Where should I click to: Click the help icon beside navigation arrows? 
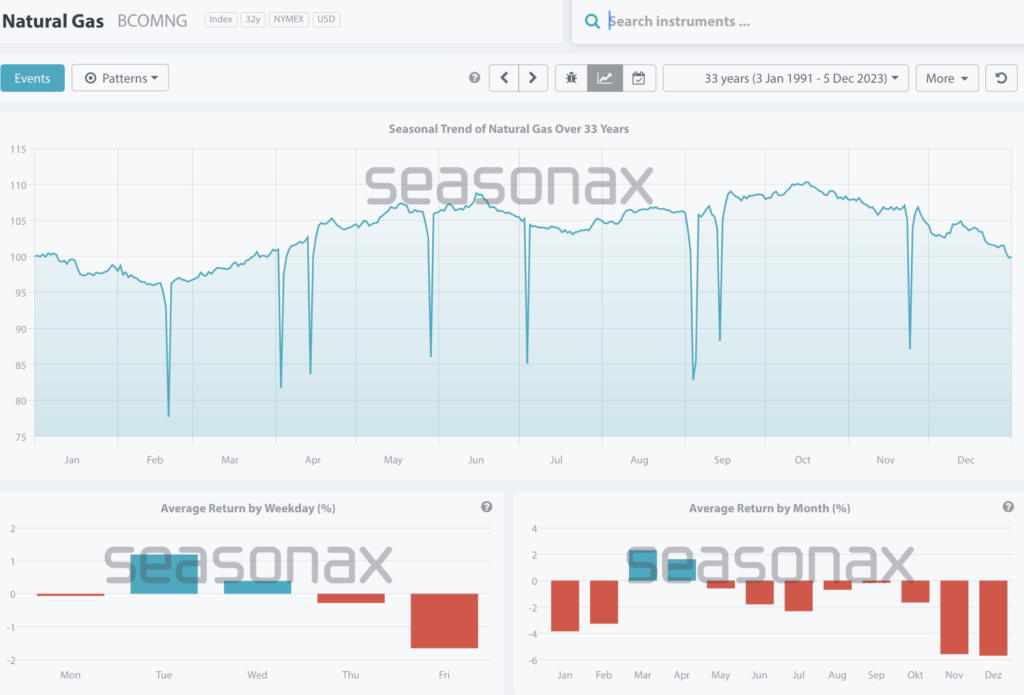(x=475, y=78)
